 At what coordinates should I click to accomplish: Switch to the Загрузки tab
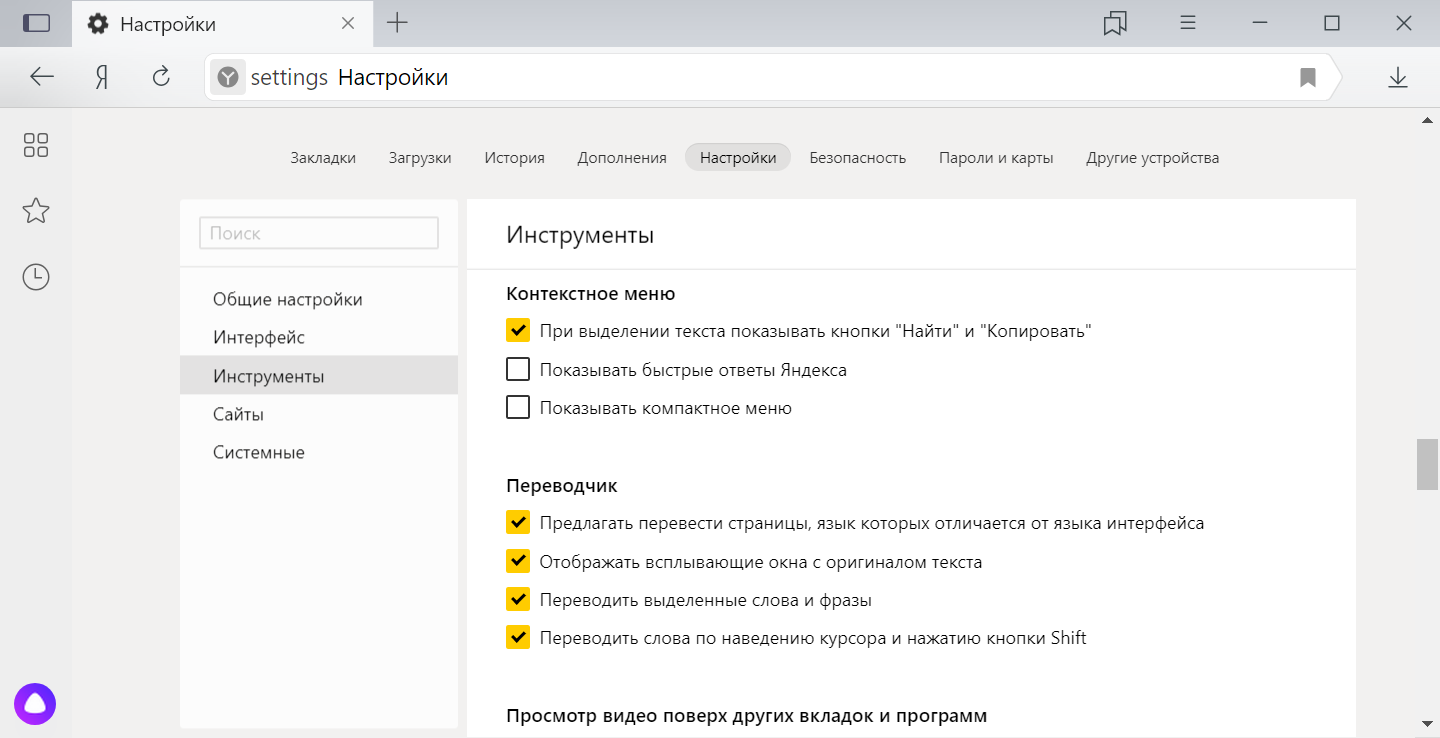pyautogui.click(x=420, y=158)
